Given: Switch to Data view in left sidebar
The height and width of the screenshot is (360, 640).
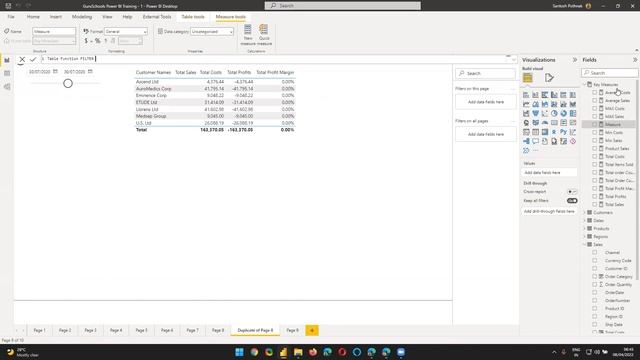Looking at the screenshot, I should pos(7,73).
